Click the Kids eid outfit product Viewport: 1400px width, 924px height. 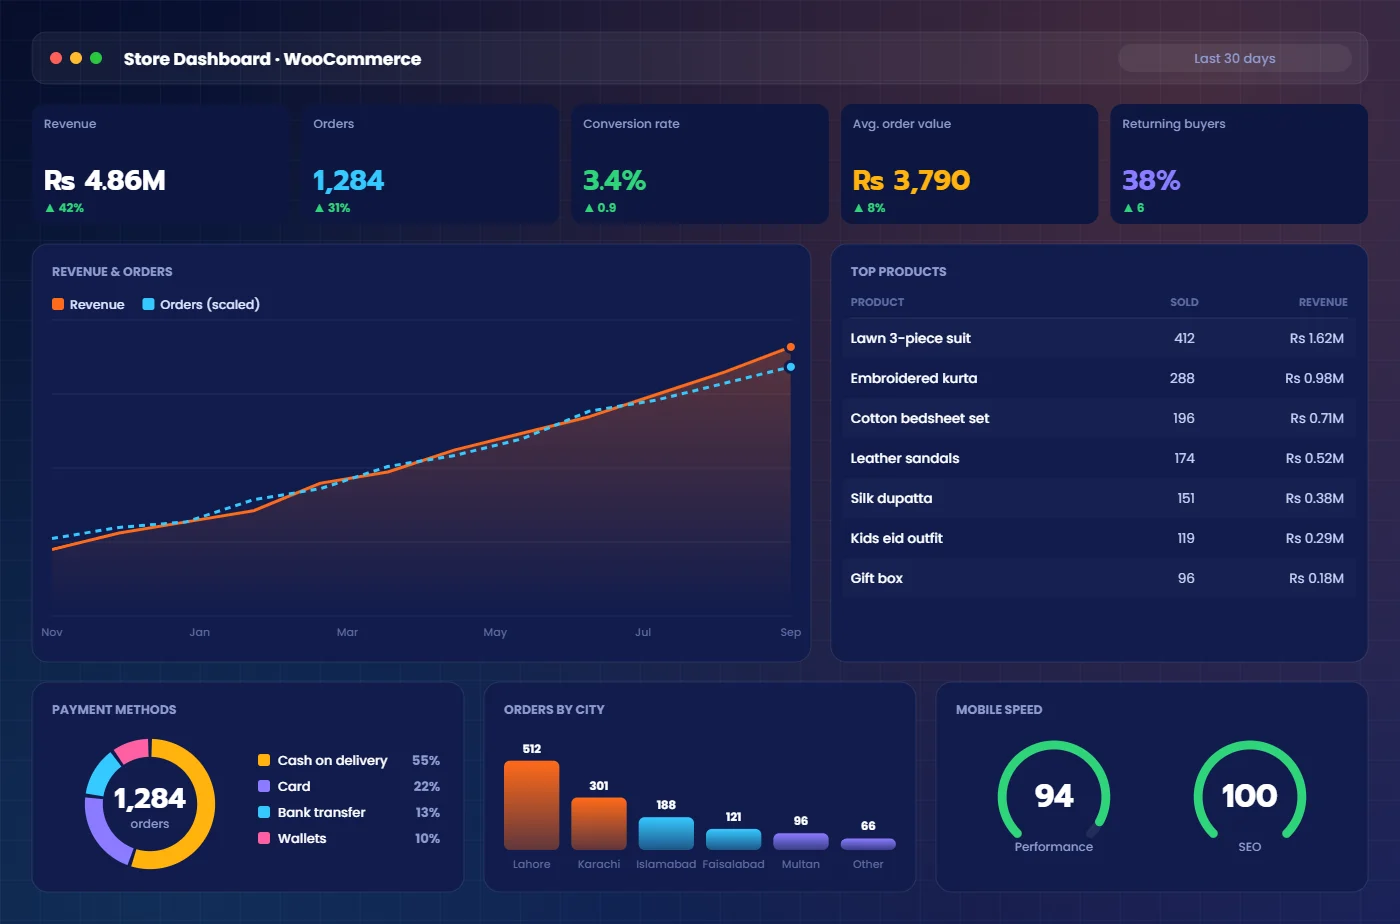click(1099, 538)
